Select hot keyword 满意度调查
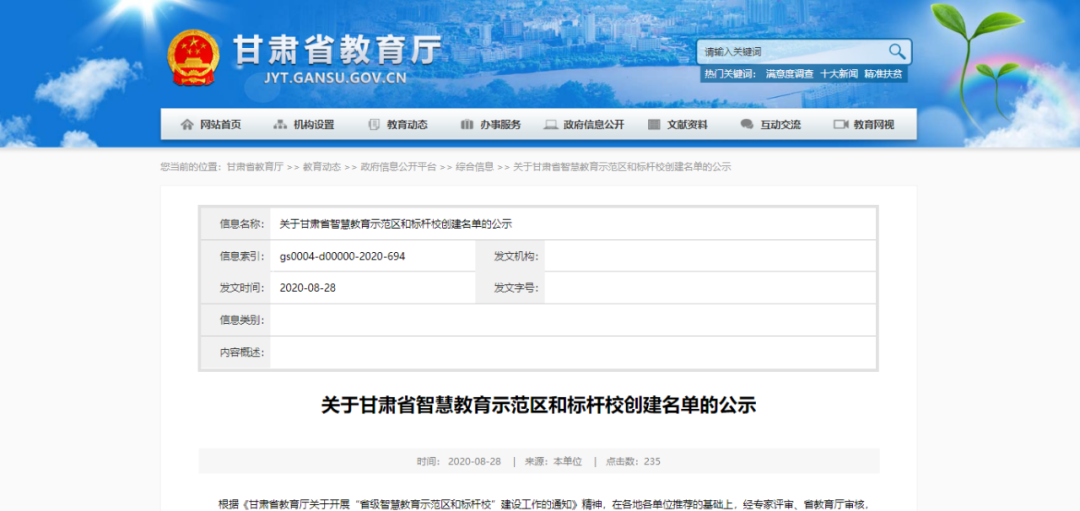1080x511 pixels. pos(789,74)
